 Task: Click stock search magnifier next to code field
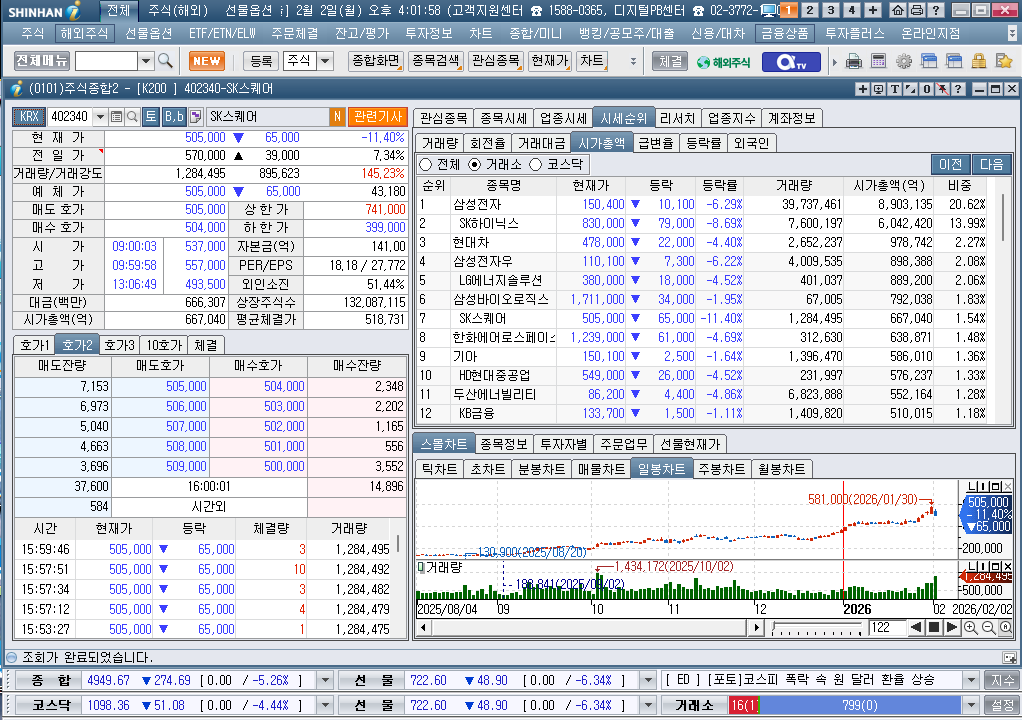click(x=132, y=117)
